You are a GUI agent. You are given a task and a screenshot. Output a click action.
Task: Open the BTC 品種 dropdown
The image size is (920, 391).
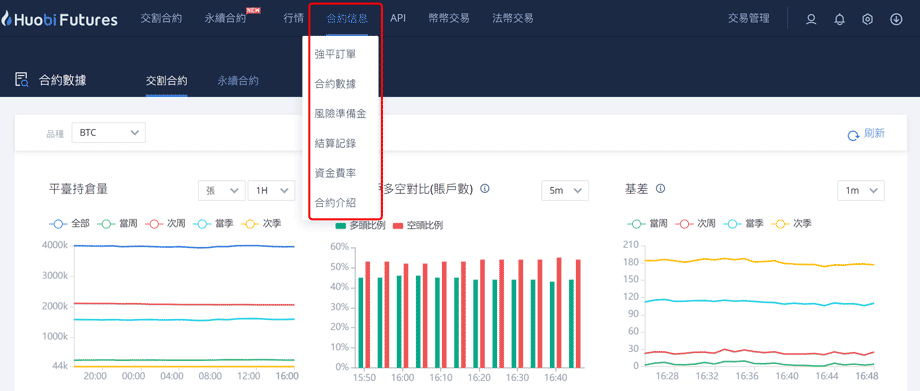[109, 133]
